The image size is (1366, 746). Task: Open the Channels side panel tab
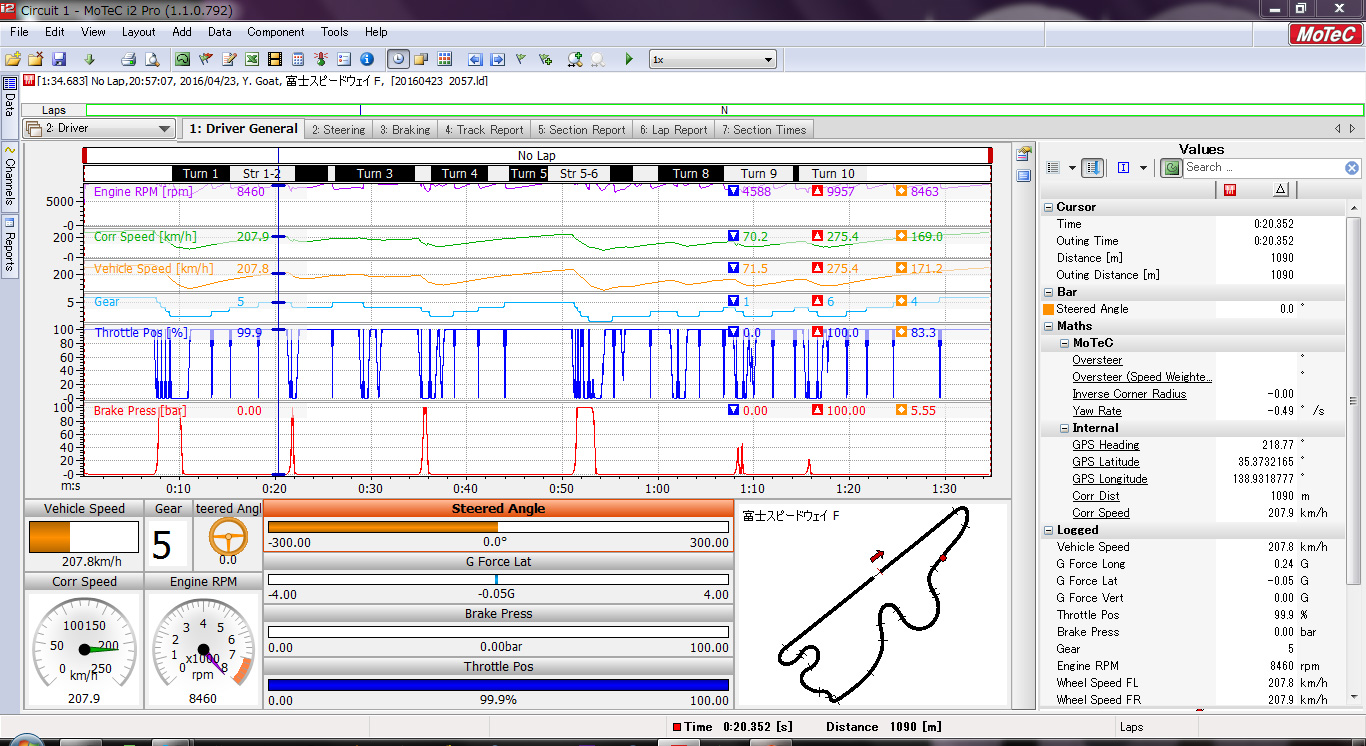[10, 176]
